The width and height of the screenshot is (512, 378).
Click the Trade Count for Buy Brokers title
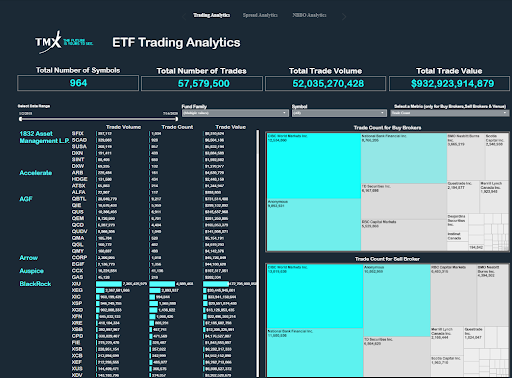(387, 128)
